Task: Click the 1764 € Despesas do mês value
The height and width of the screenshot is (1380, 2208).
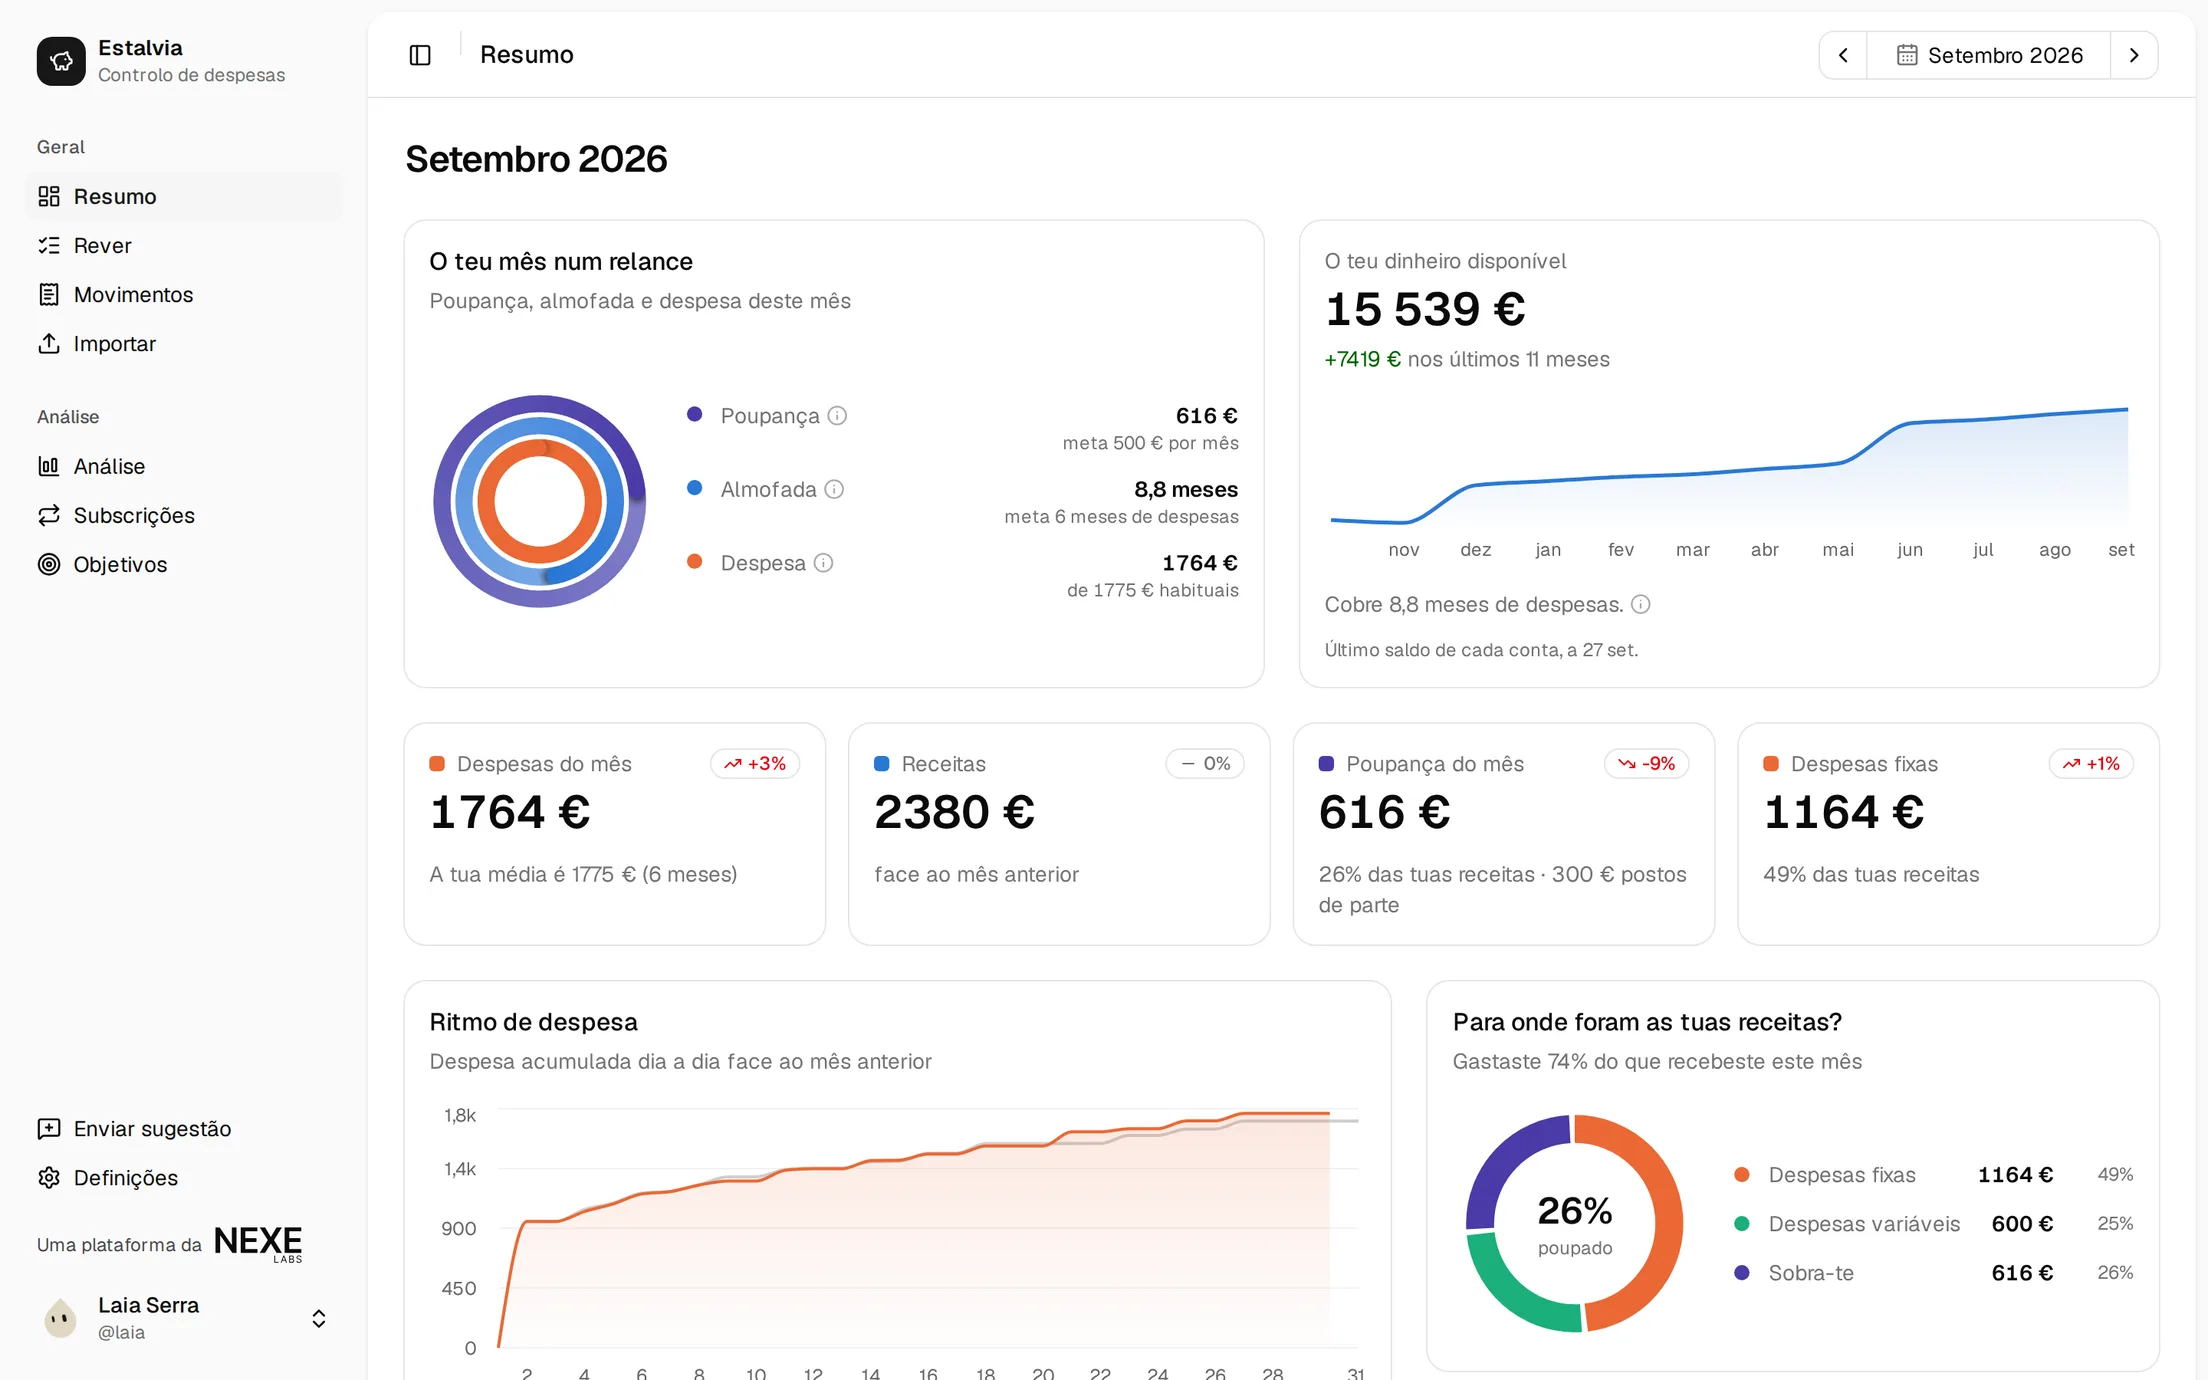Action: click(x=510, y=812)
